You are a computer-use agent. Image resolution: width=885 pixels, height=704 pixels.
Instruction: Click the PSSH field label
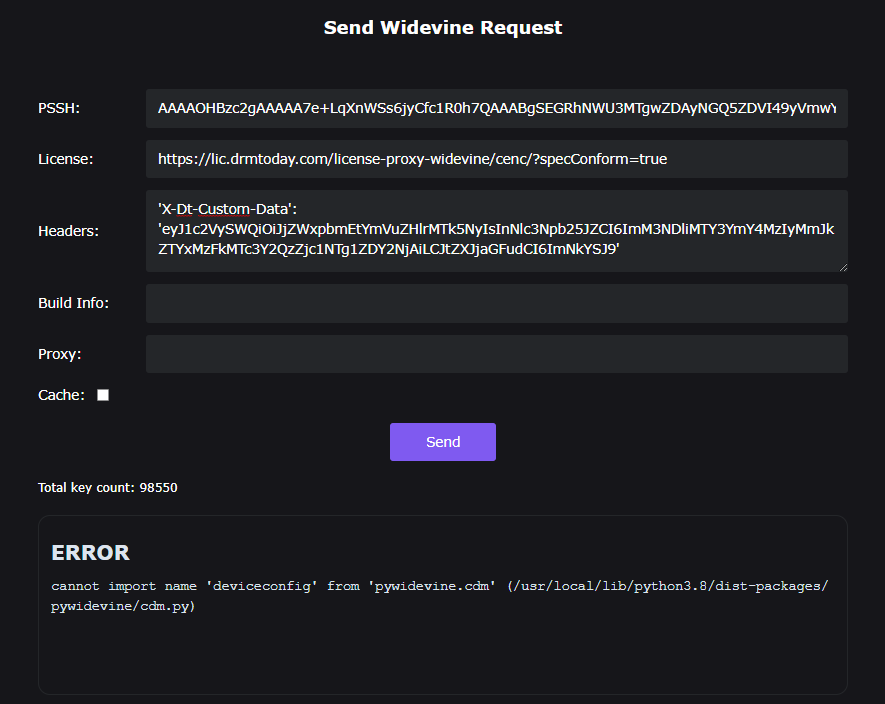click(x=59, y=108)
